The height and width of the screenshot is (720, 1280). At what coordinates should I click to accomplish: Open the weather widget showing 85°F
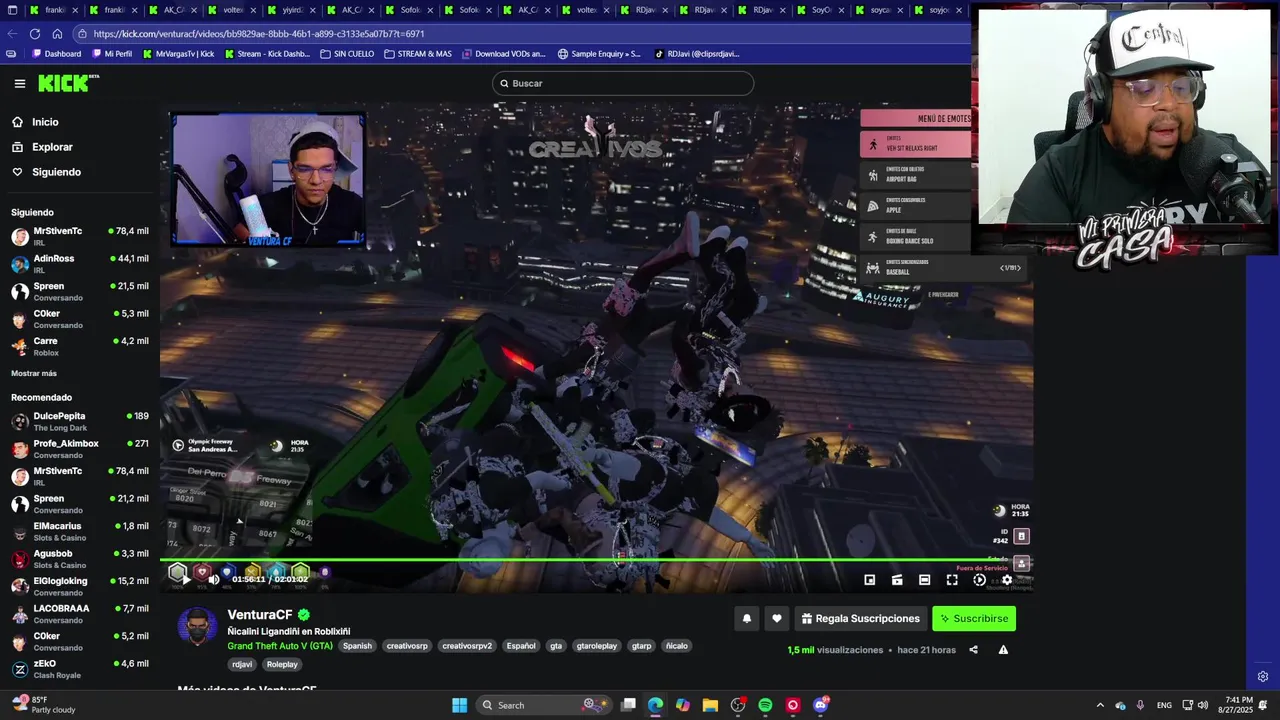[x=45, y=705]
